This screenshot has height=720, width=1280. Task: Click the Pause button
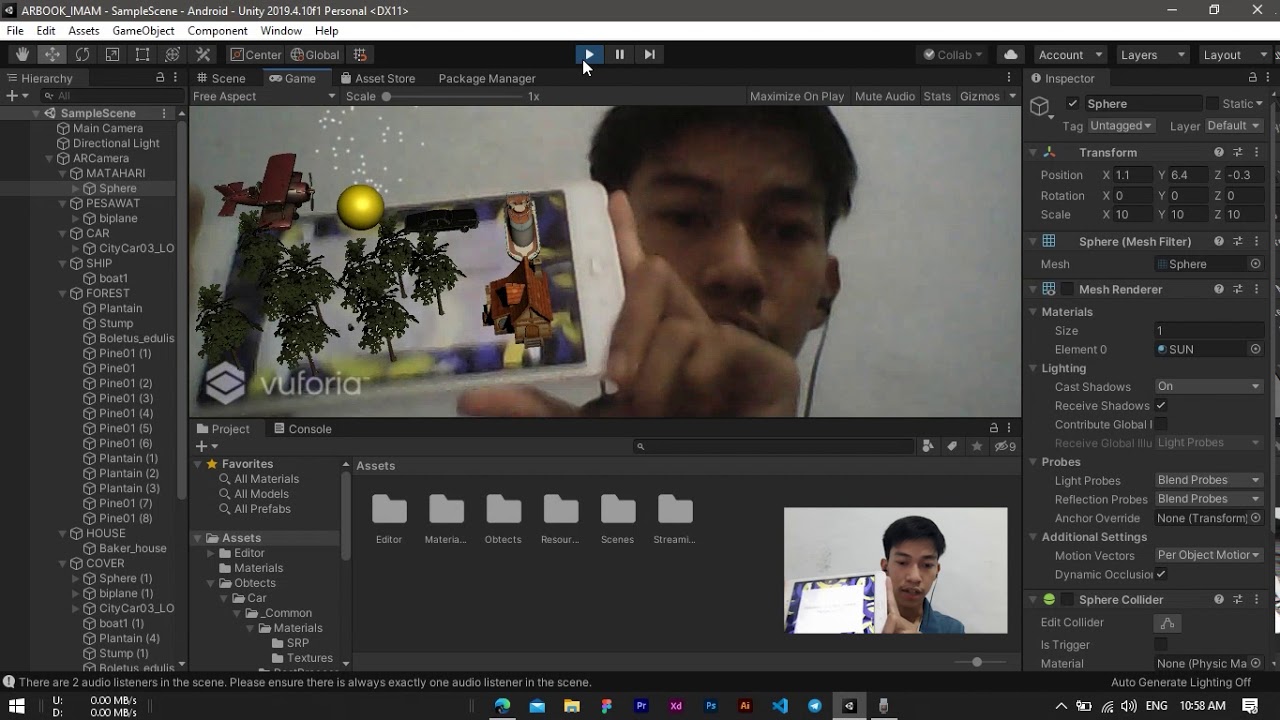tap(619, 55)
